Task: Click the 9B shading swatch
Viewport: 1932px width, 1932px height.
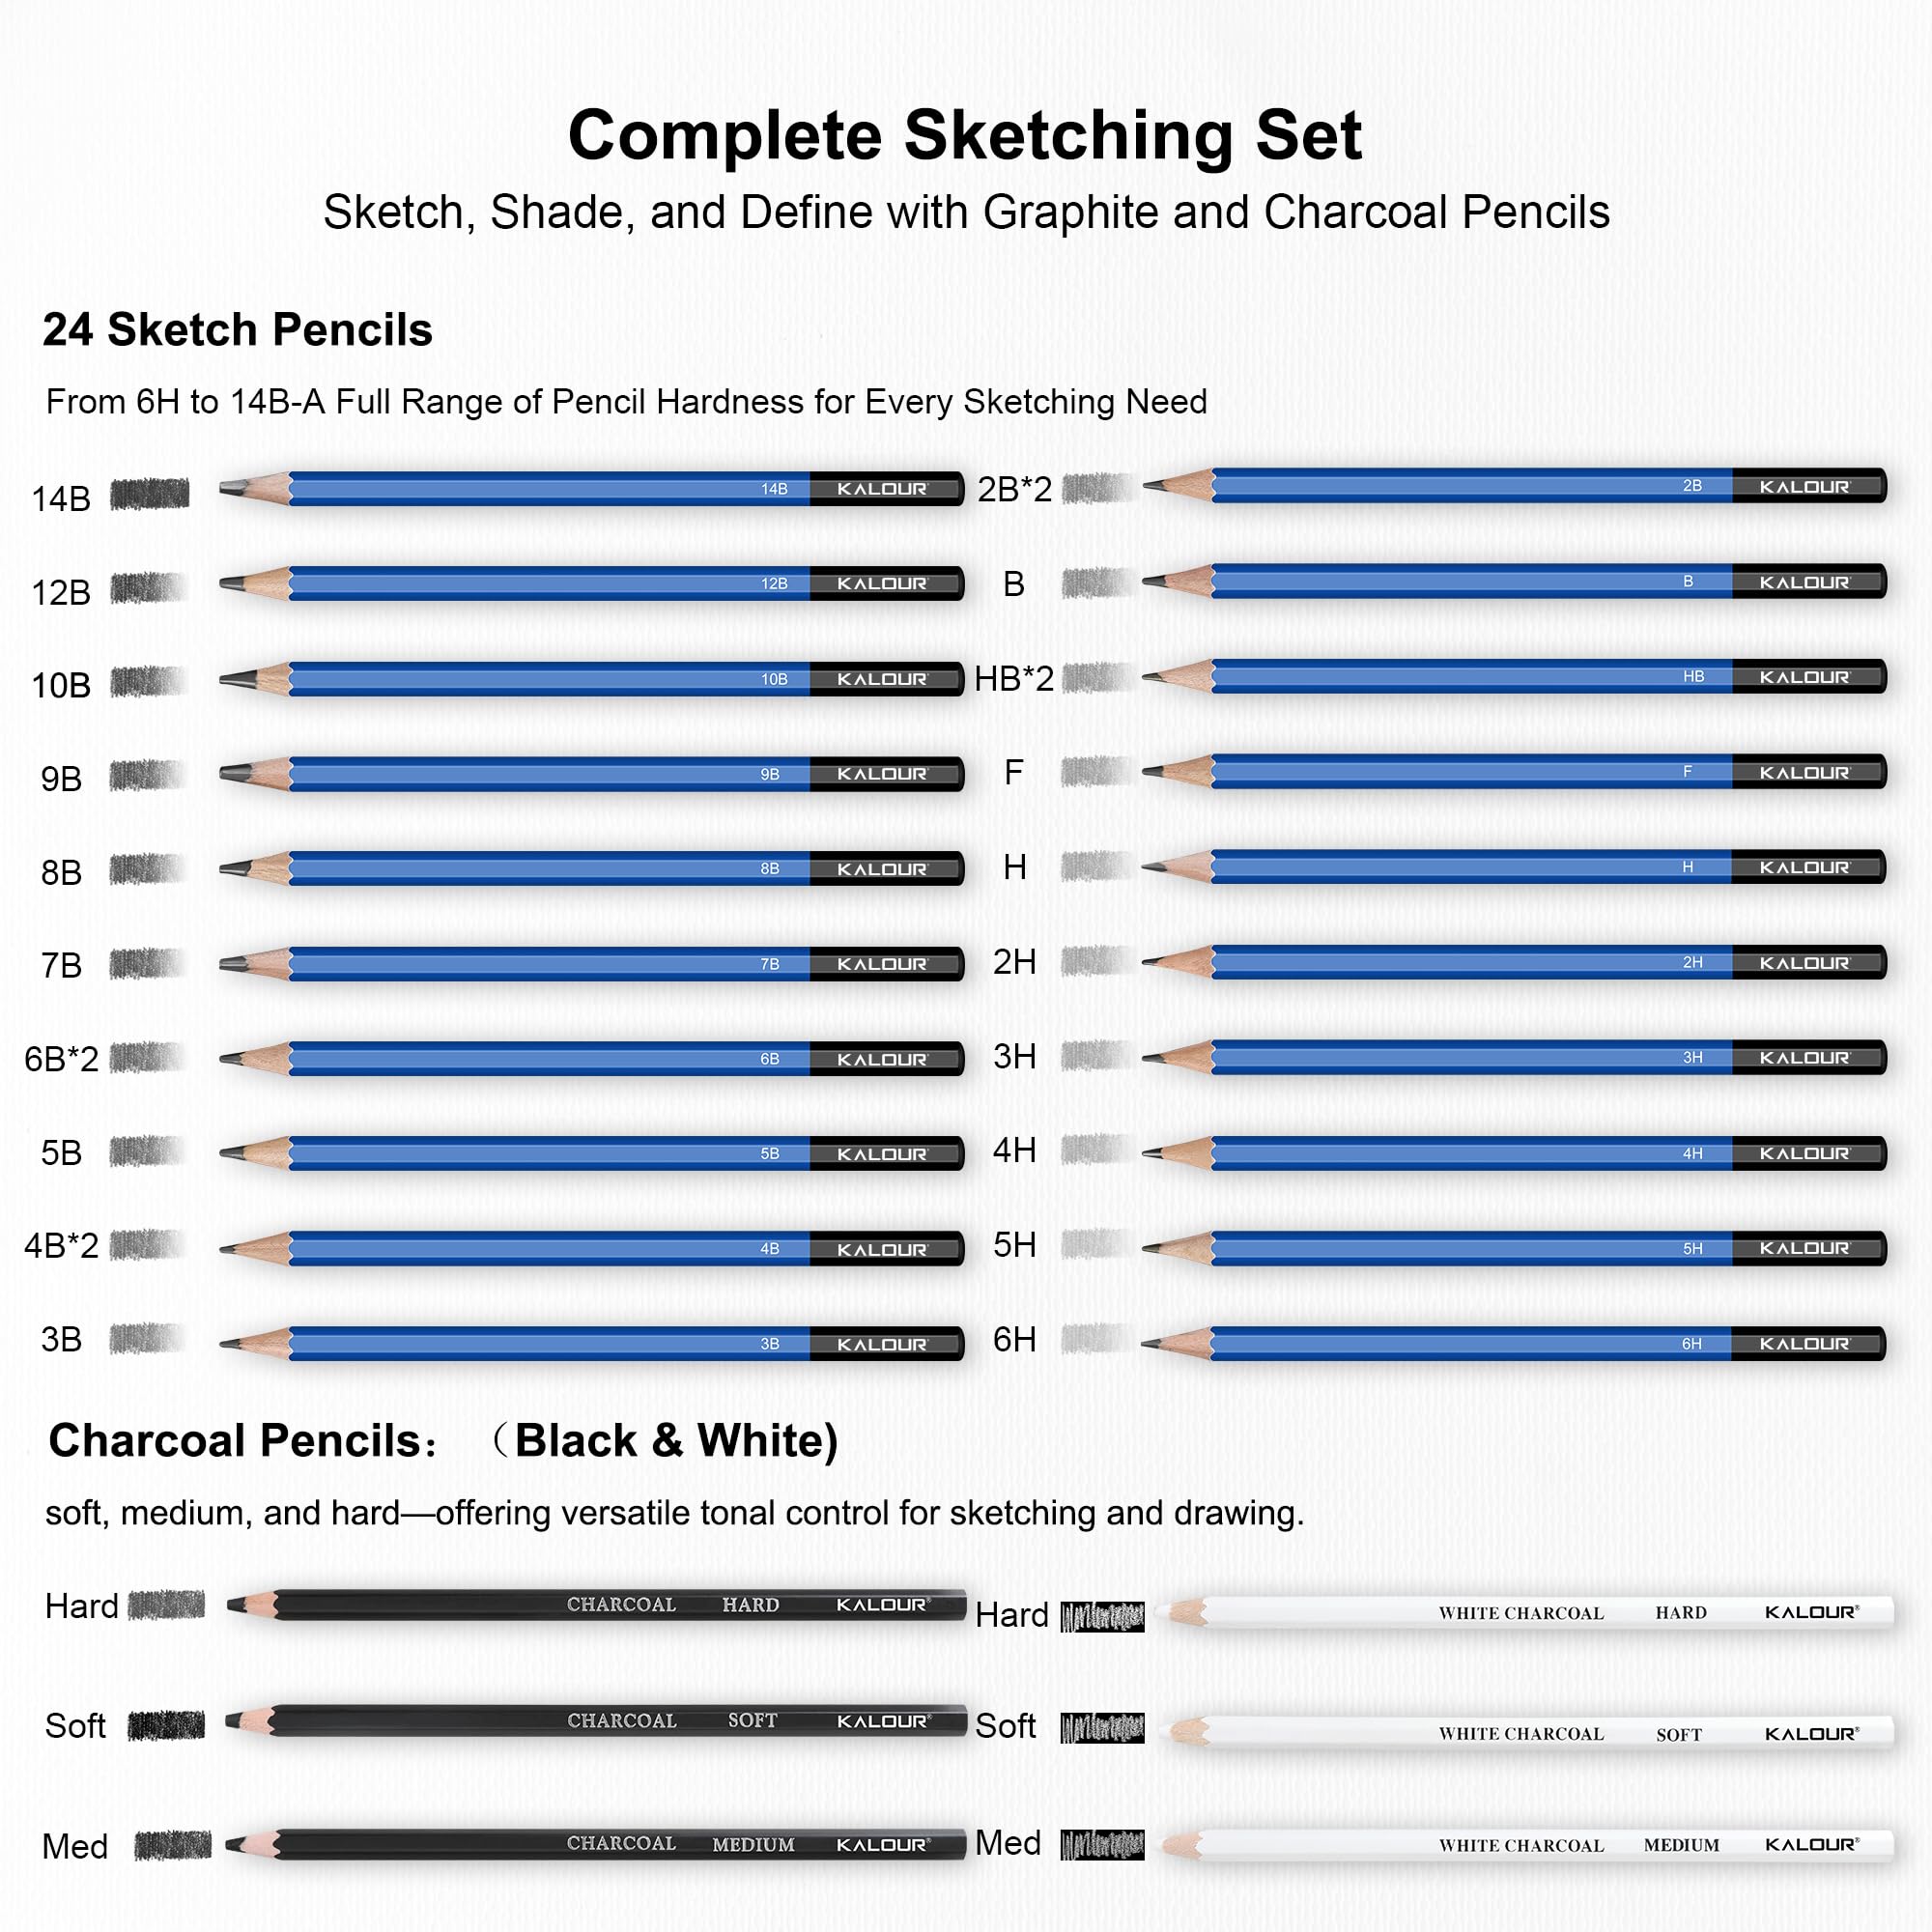Action: tap(147, 775)
